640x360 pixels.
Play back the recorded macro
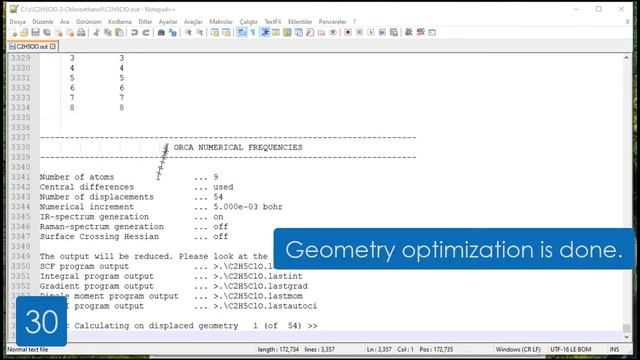(x=371, y=33)
